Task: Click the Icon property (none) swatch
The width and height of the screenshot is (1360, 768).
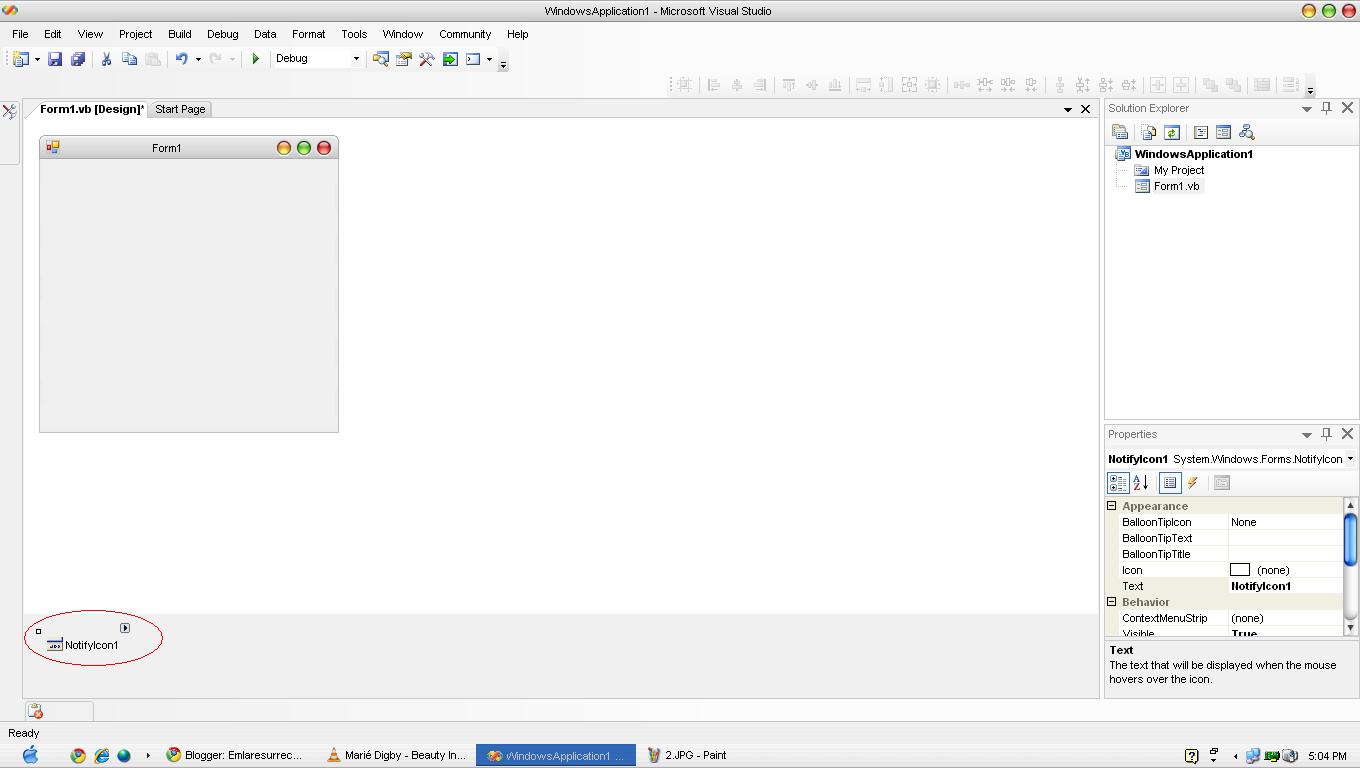Action: click(1240, 570)
